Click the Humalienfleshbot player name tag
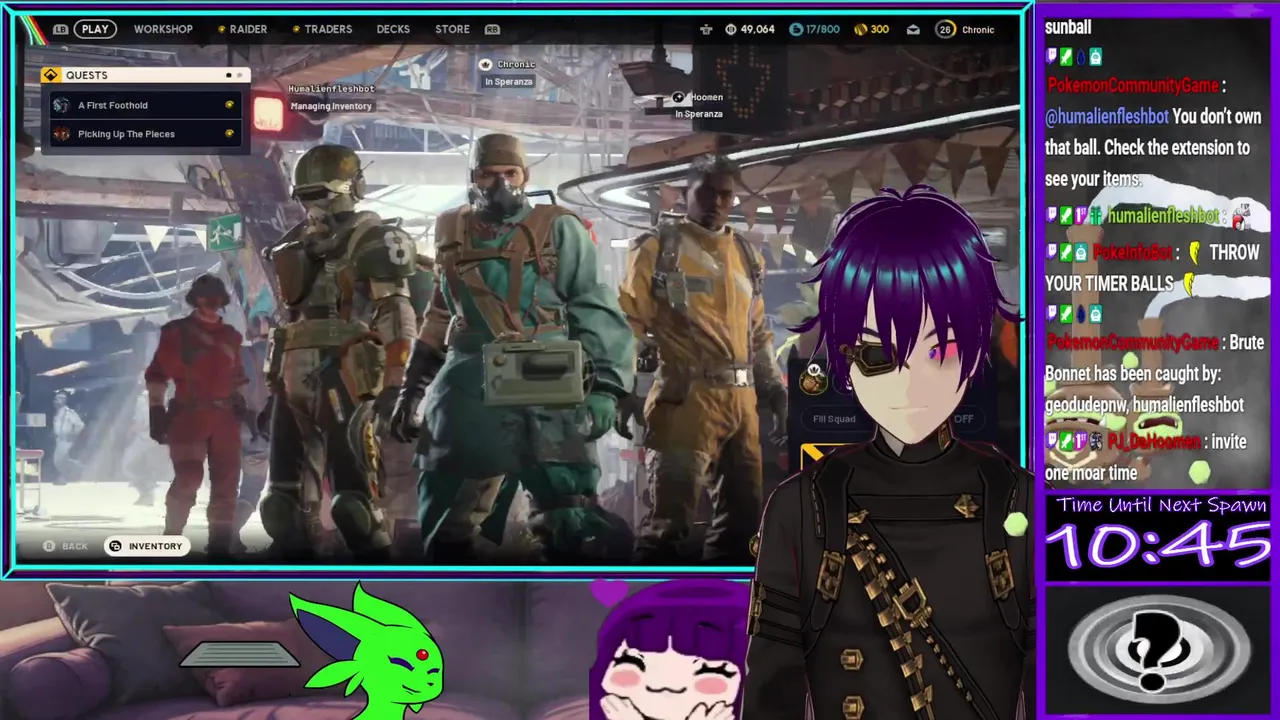Image resolution: width=1280 pixels, height=720 pixels. 331,89
